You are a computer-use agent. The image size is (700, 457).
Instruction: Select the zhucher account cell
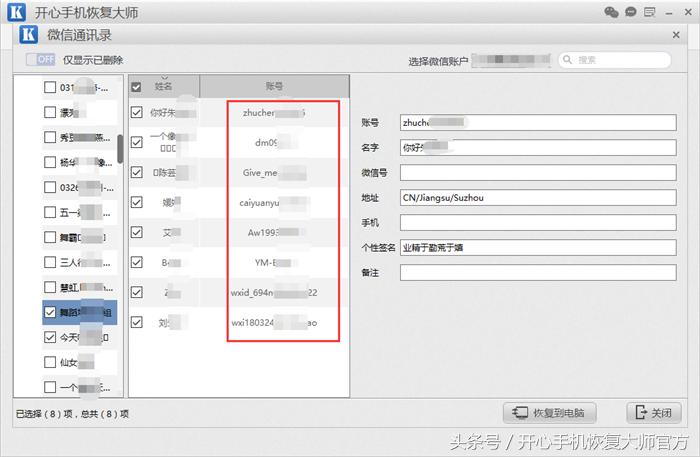[x=274, y=113]
